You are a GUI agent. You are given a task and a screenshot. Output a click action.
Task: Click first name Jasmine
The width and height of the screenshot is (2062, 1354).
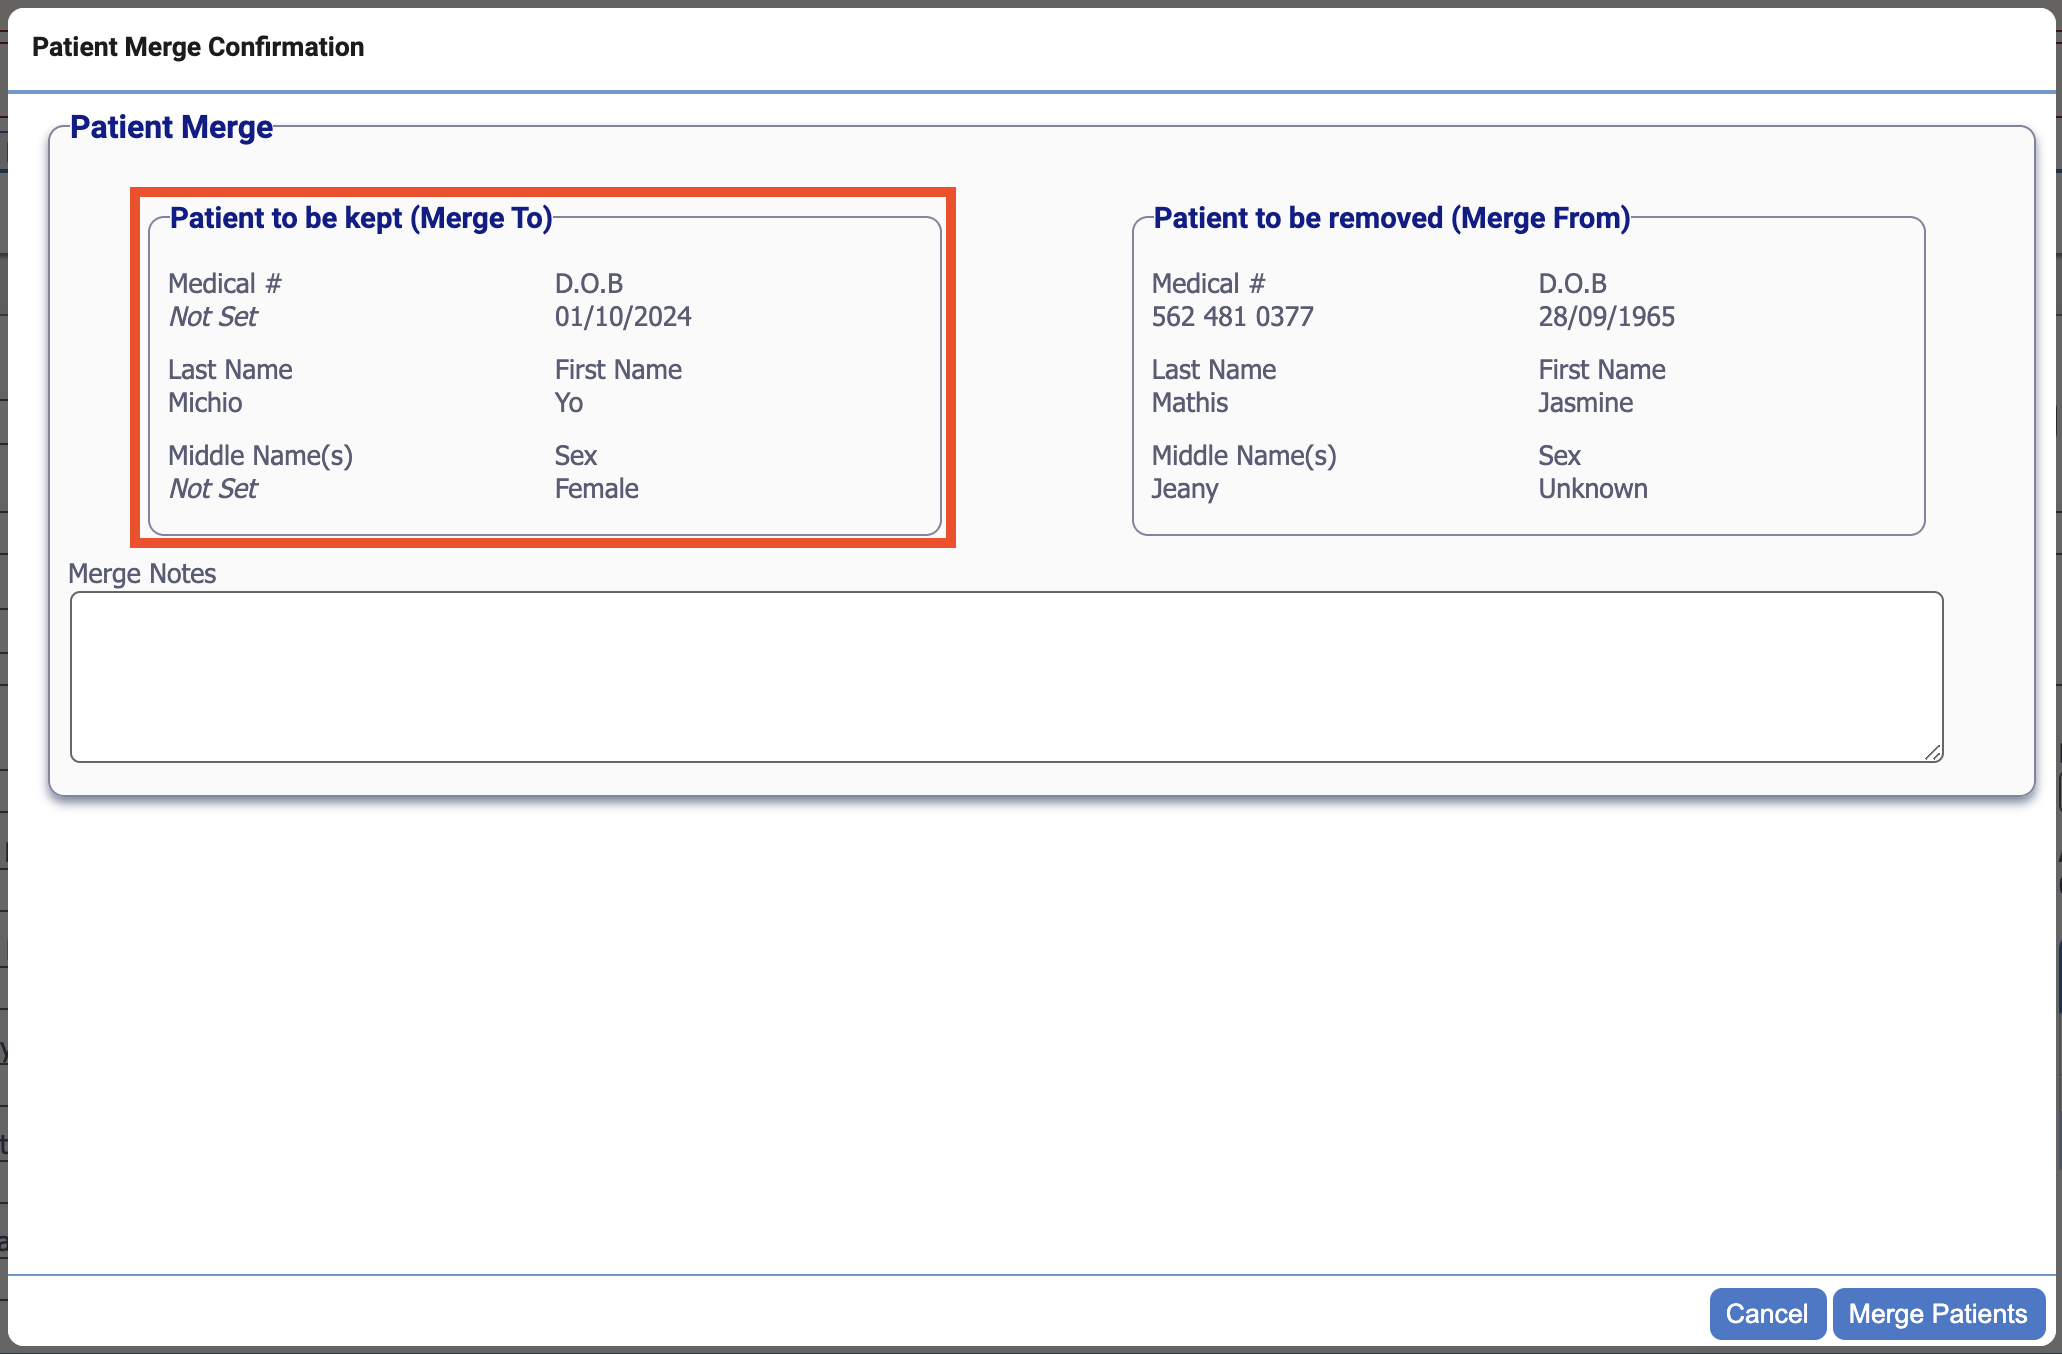(x=1585, y=403)
